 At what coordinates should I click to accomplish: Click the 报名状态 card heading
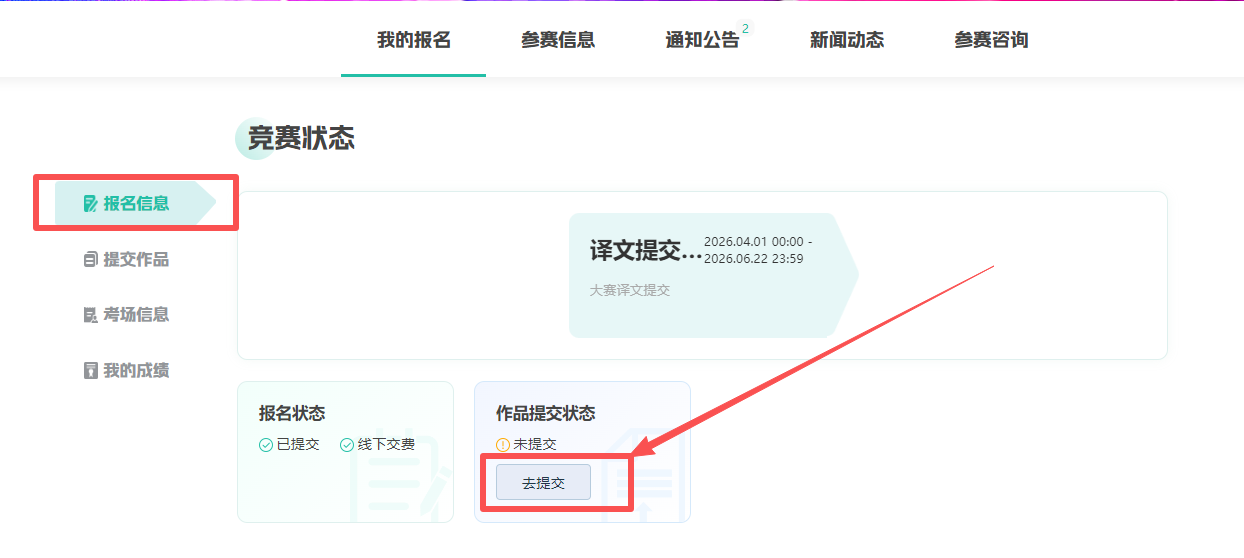point(292,414)
